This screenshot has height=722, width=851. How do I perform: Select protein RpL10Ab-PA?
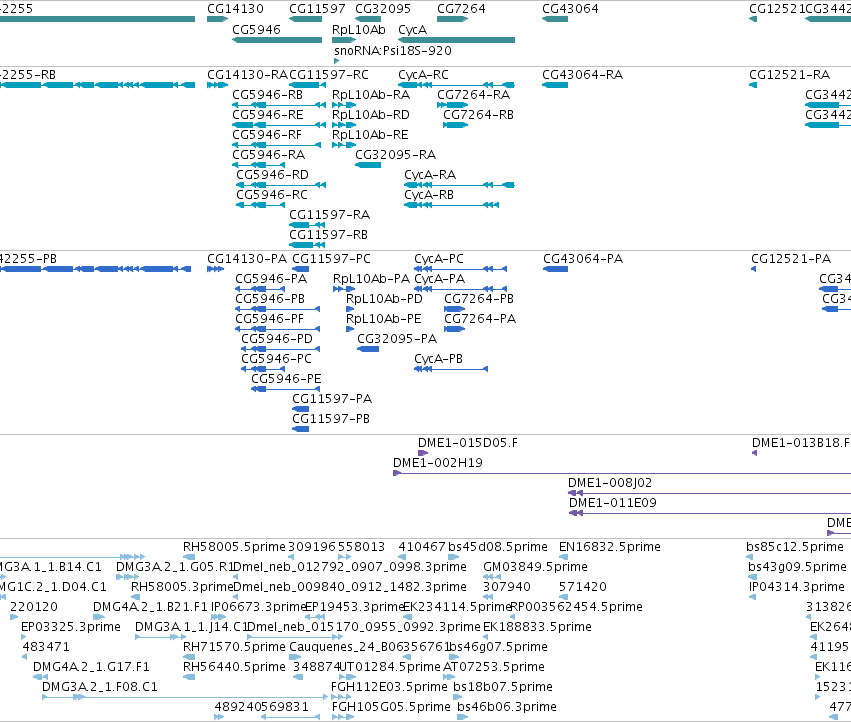(371, 278)
